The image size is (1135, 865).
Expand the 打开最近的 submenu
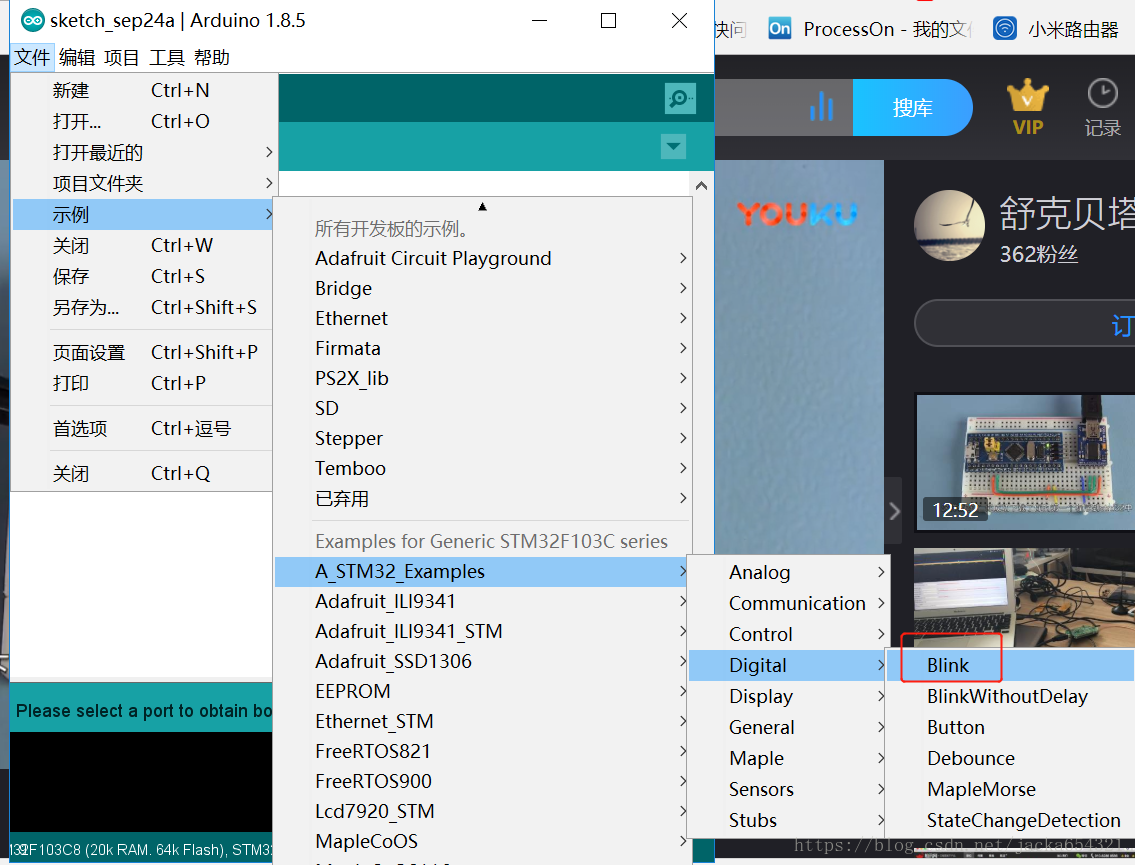(143, 152)
